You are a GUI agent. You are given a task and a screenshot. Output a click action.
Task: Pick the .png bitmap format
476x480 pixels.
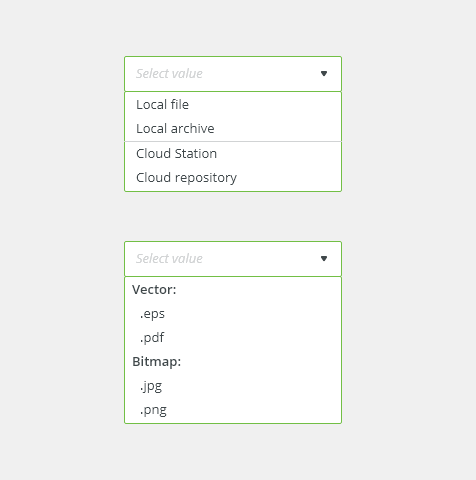pyautogui.click(x=233, y=410)
